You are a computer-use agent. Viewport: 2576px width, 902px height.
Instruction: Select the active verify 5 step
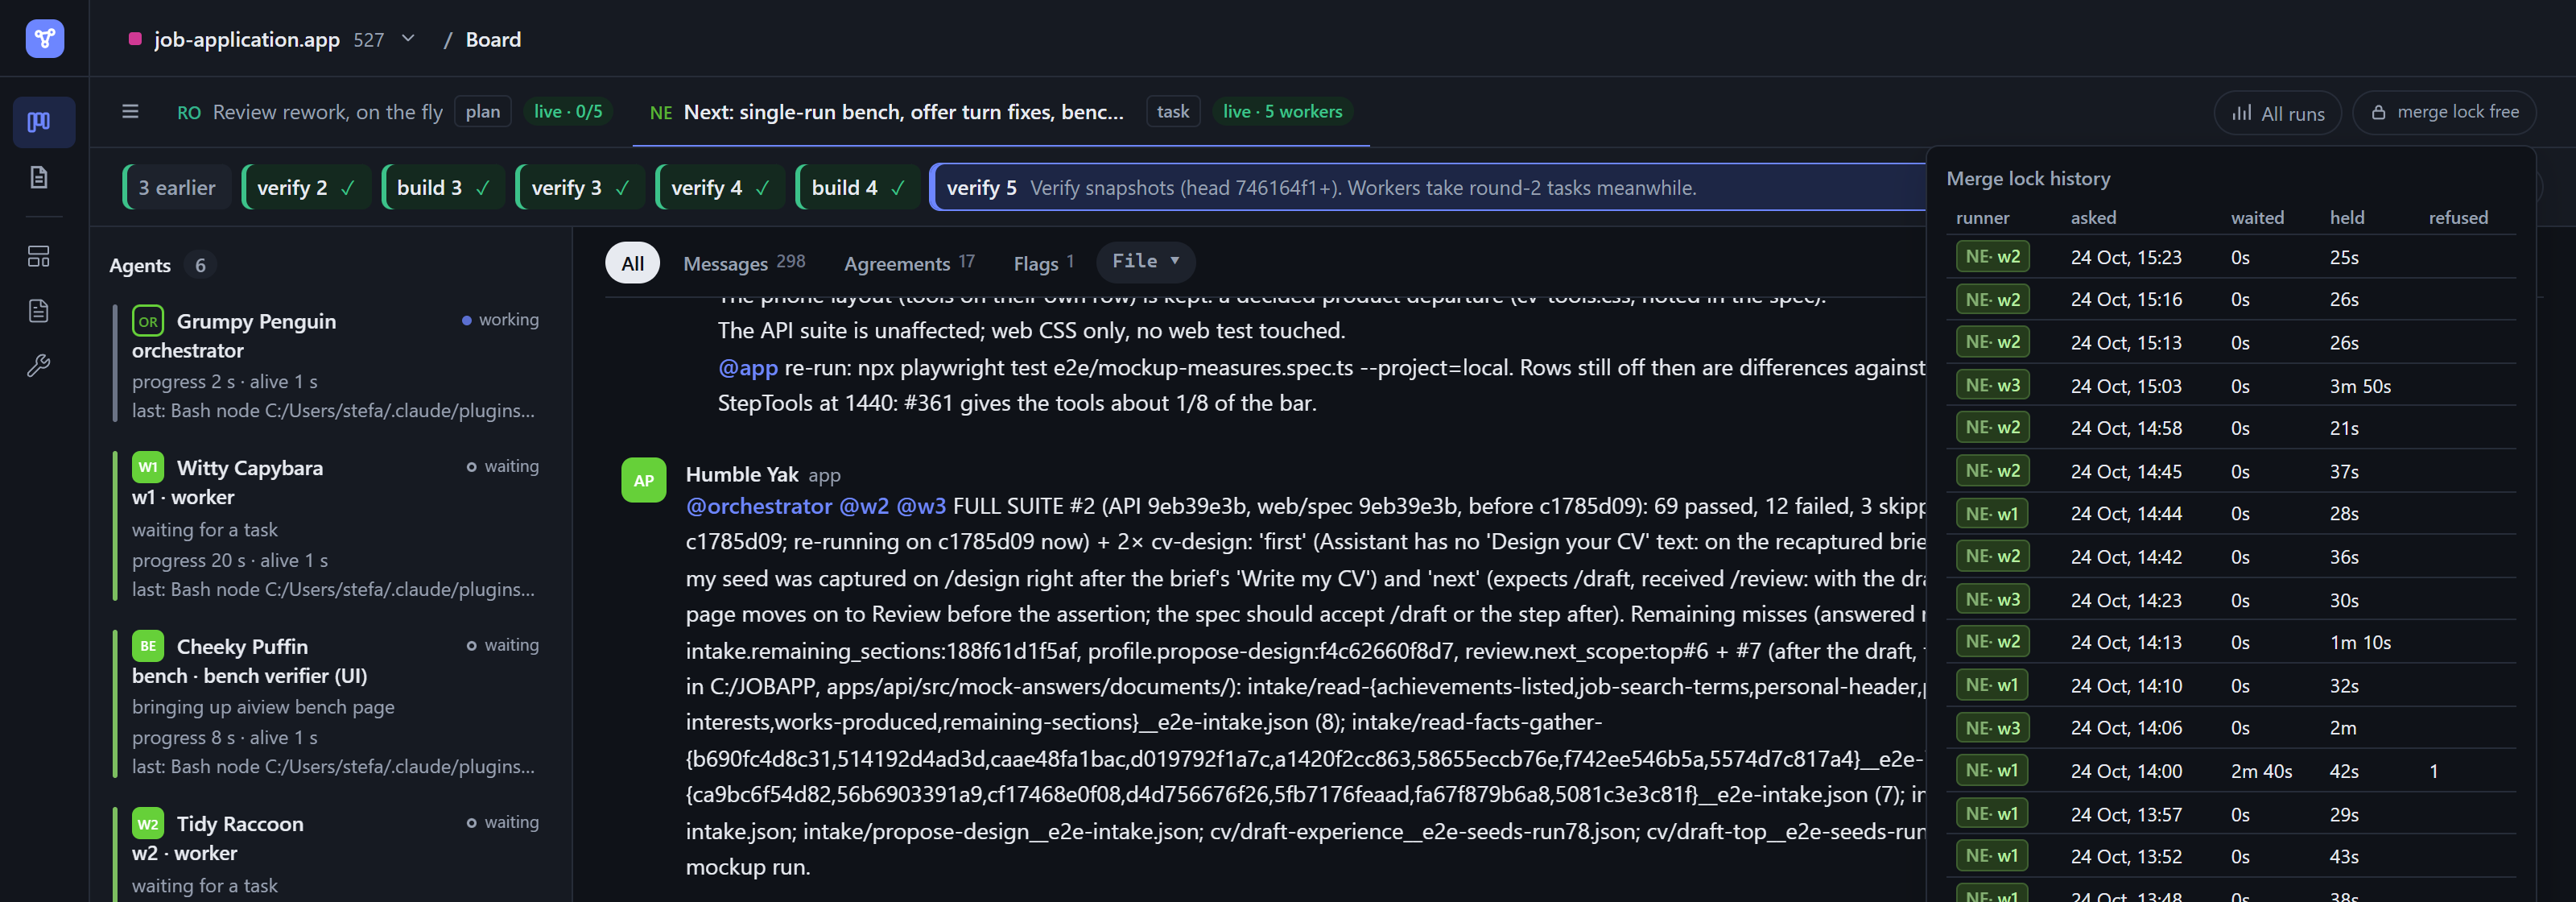click(x=1428, y=187)
